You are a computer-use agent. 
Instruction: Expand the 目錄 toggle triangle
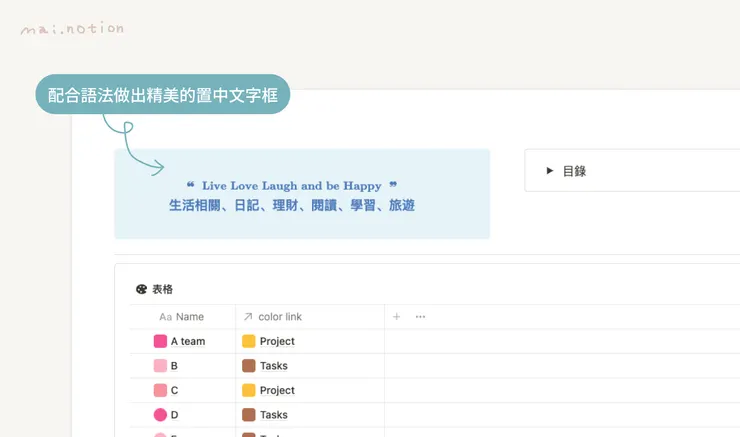click(x=549, y=170)
